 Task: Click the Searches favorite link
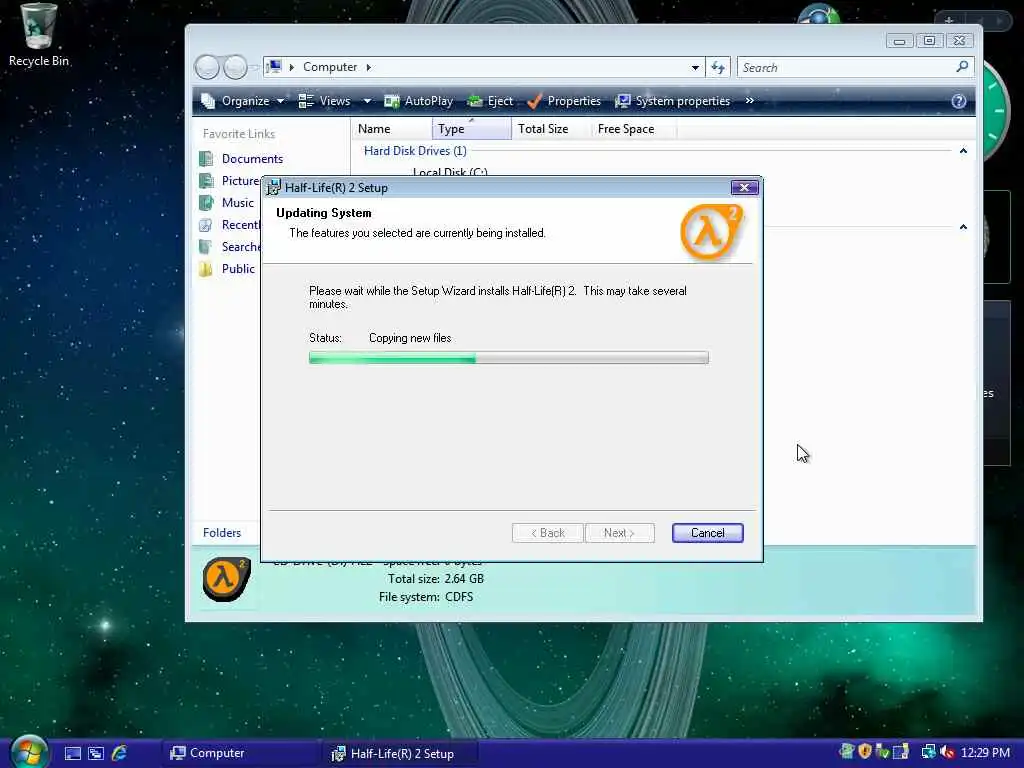240,247
